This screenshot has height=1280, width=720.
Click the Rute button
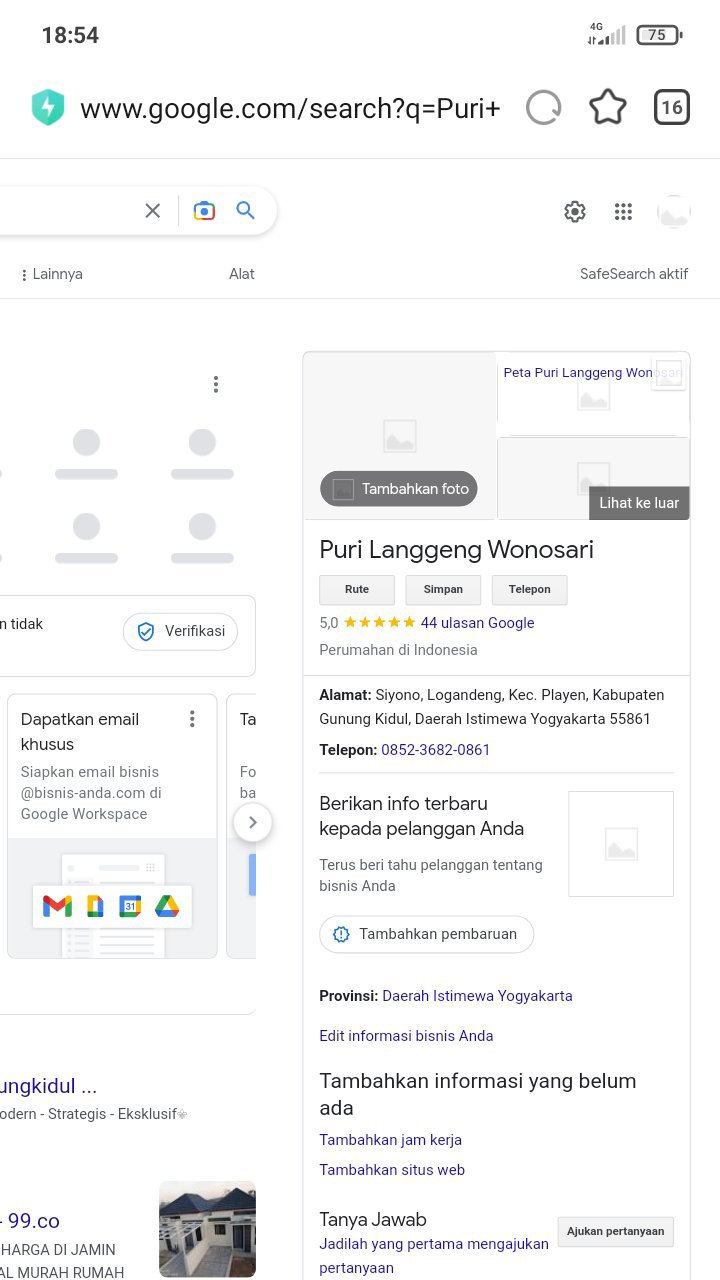point(357,590)
